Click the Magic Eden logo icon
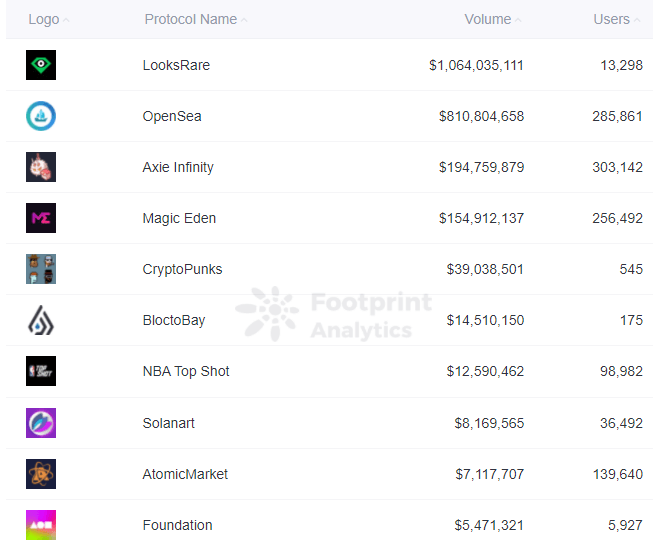Screen dimensions: 658x550 pyautogui.click(x=41, y=218)
